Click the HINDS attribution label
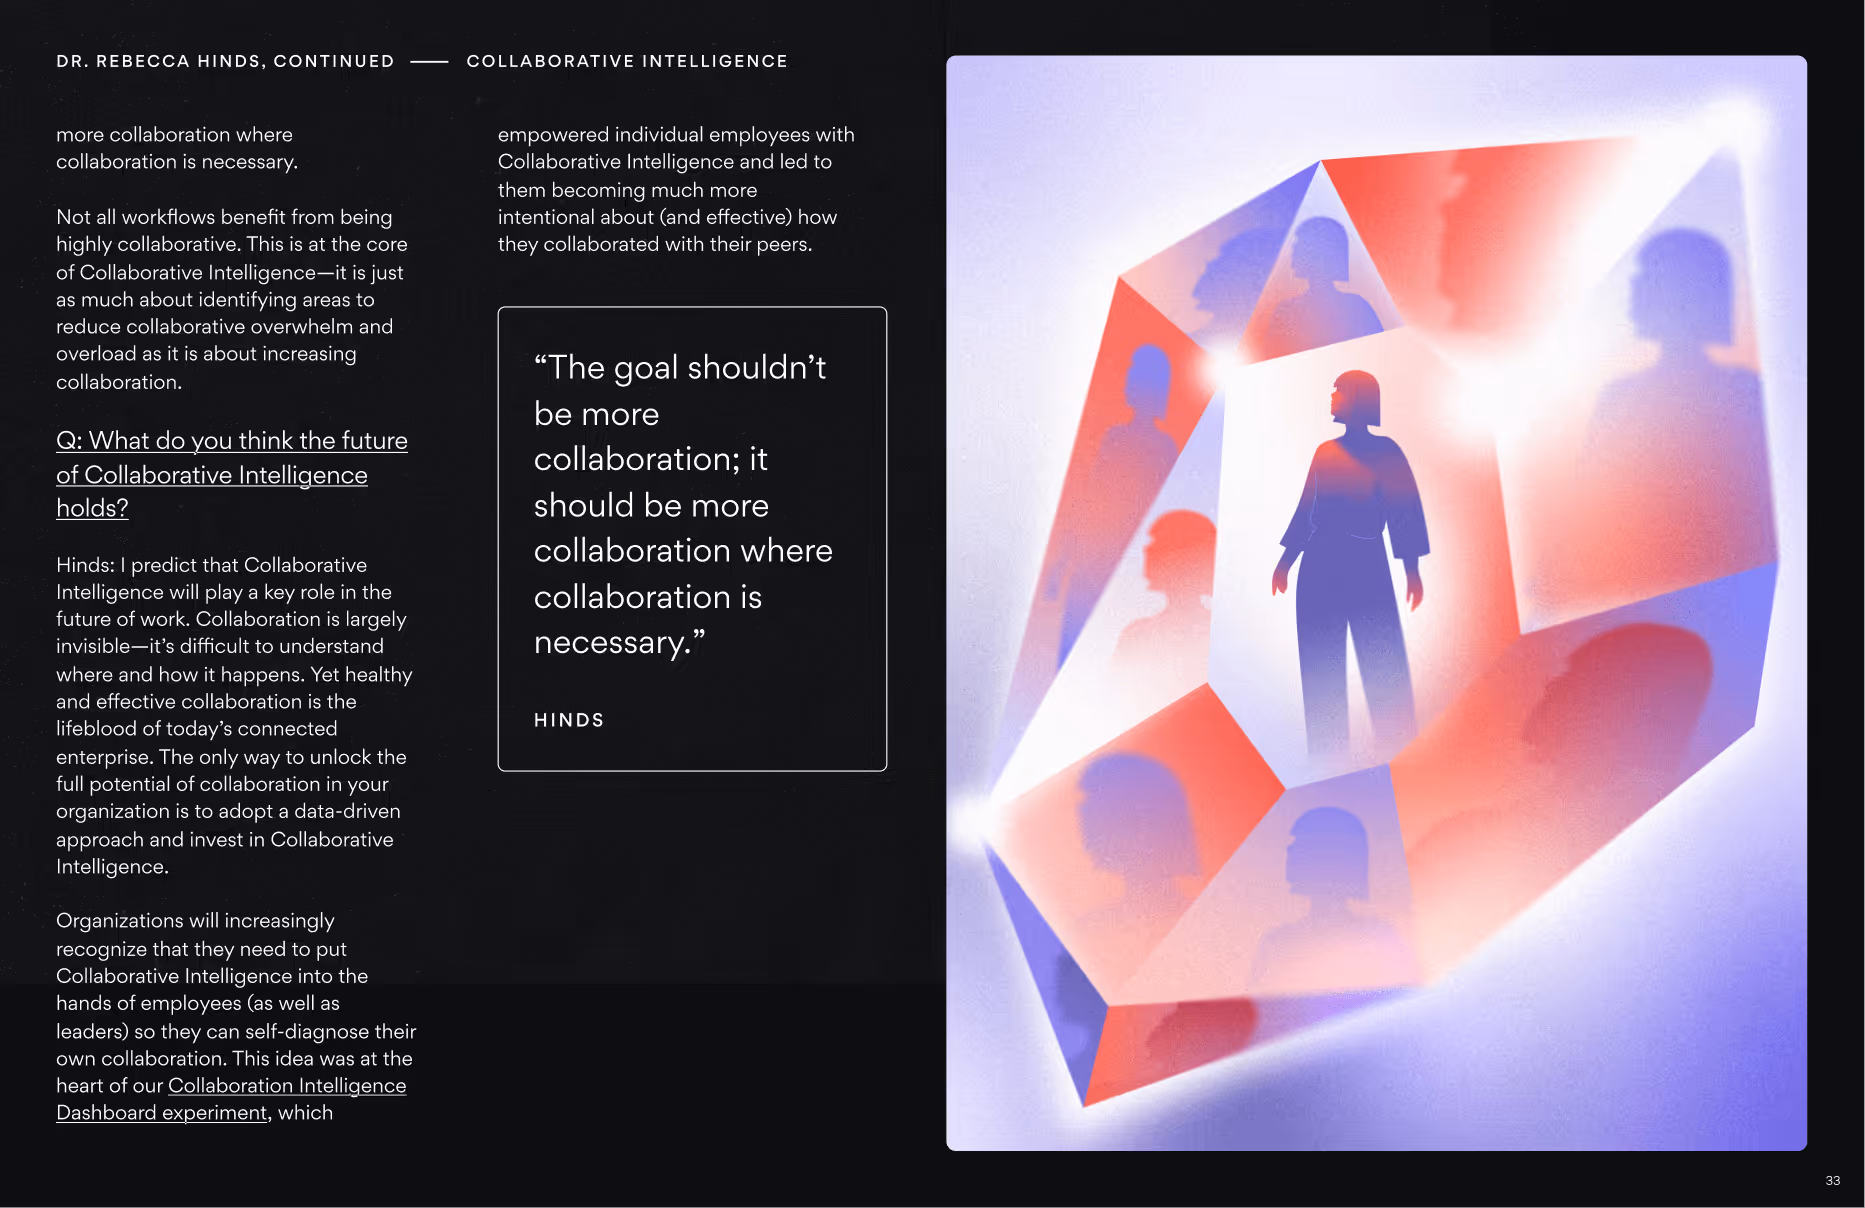This screenshot has width=1865, height=1208. (568, 719)
